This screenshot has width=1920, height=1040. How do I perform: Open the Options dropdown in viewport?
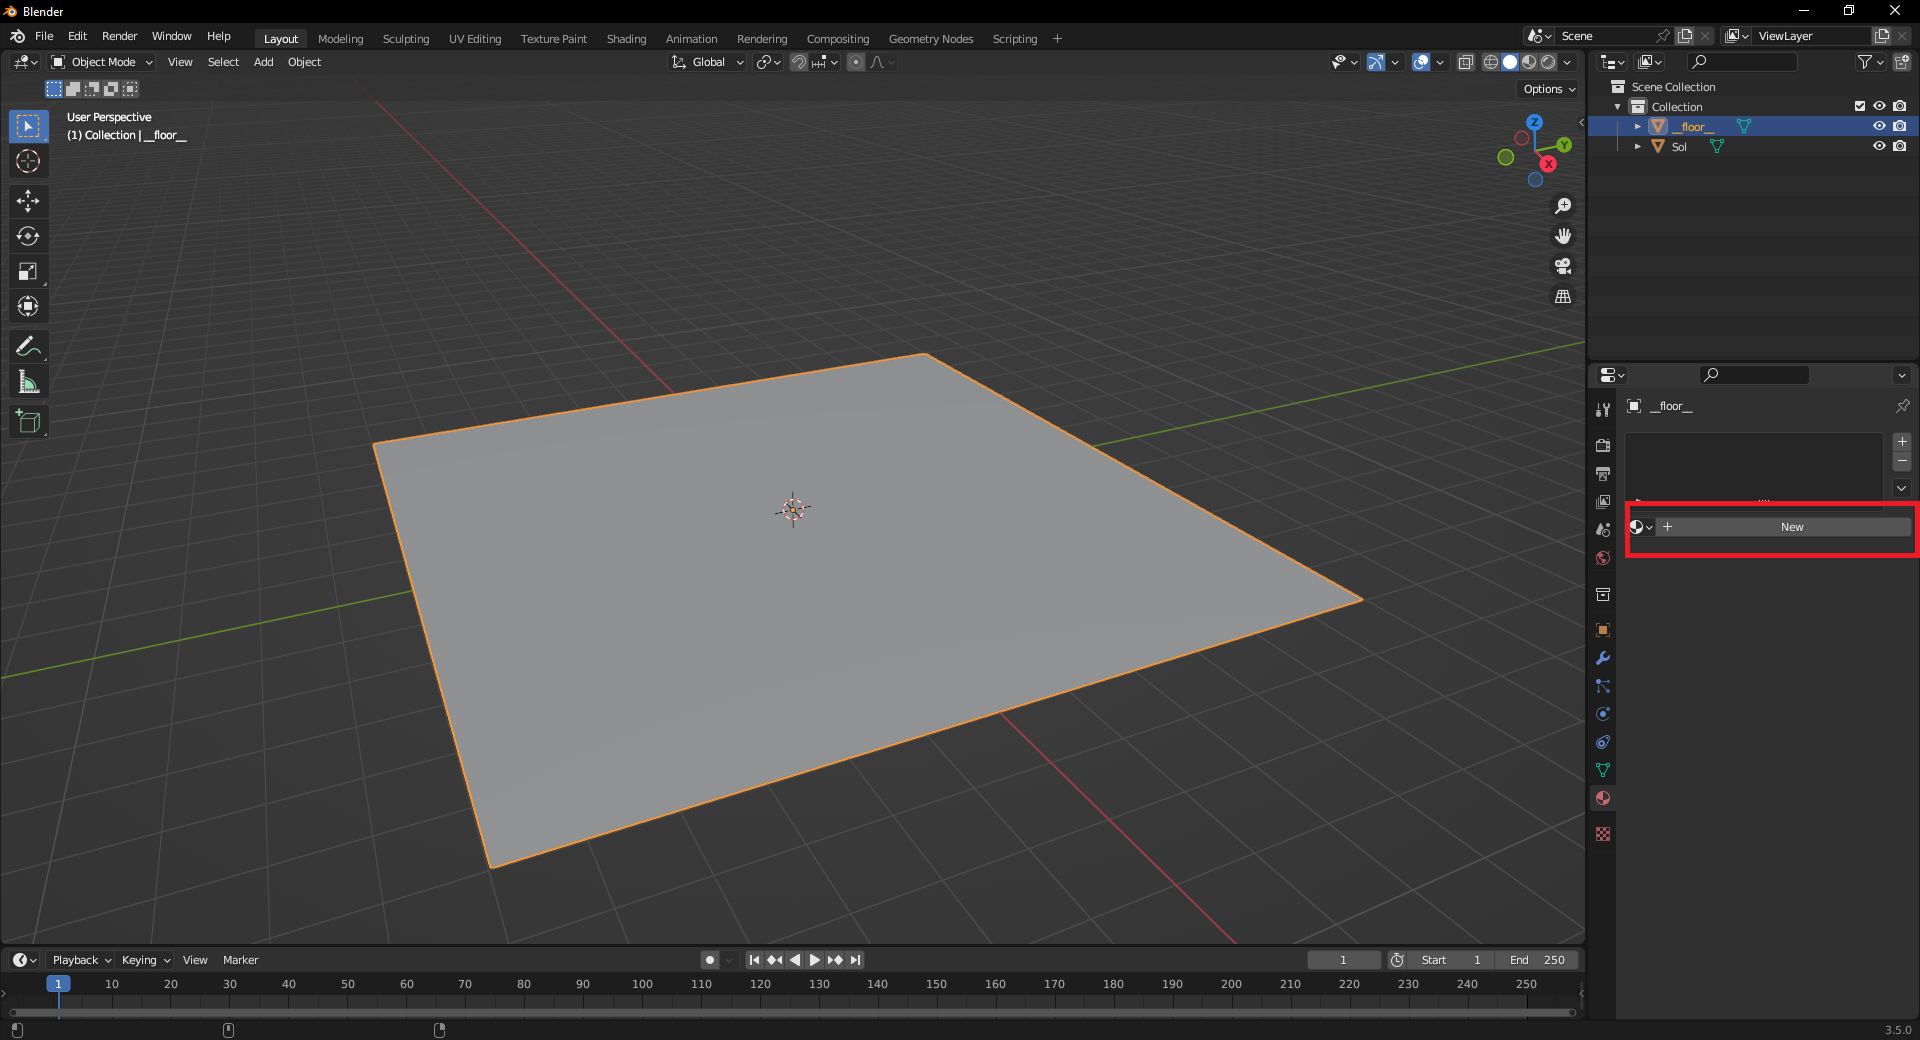tap(1549, 89)
